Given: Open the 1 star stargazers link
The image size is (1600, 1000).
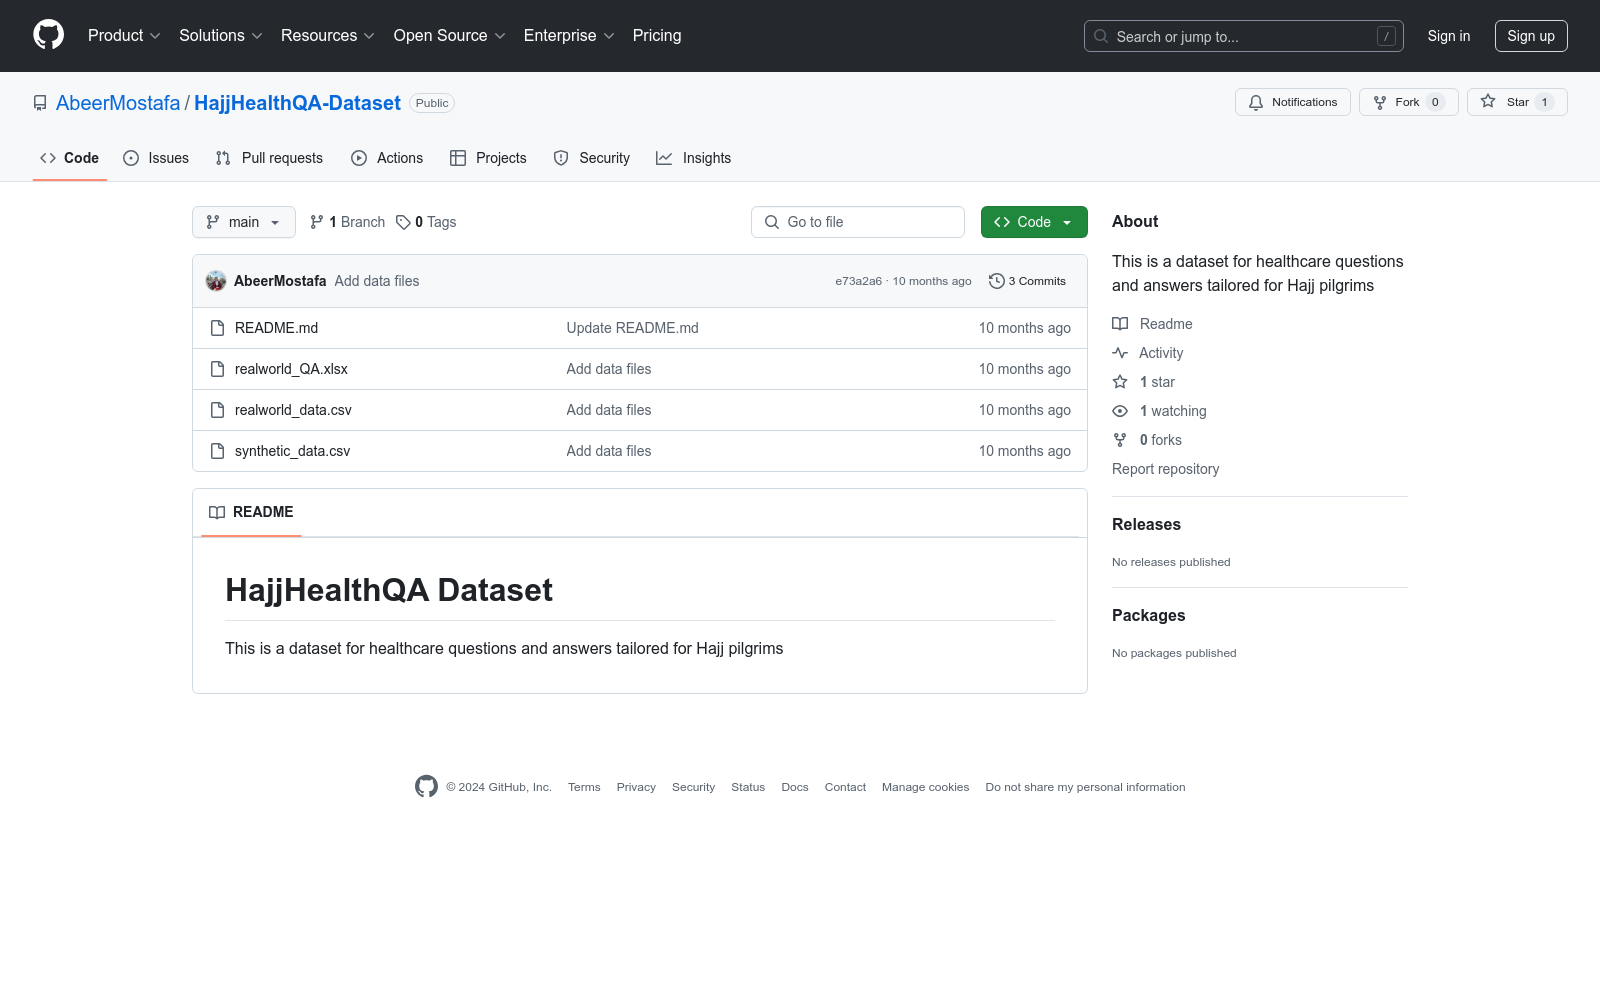Looking at the screenshot, I should click(x=1144, y=382).
